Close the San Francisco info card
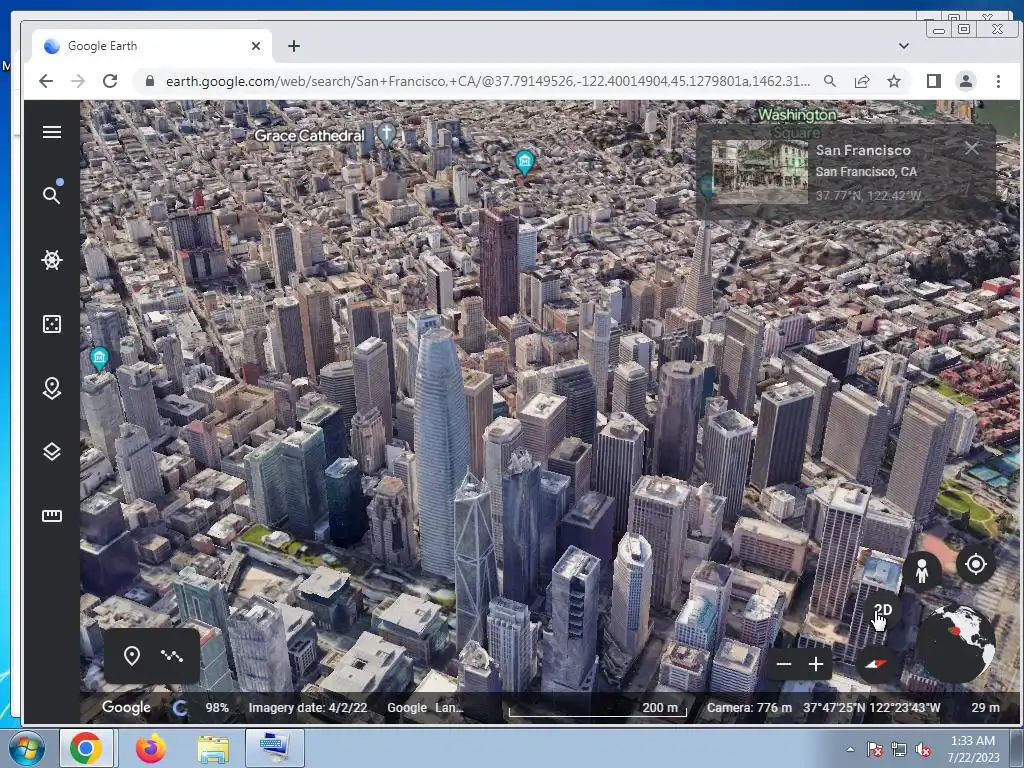The image size is (1024, 768). point(972,148)
